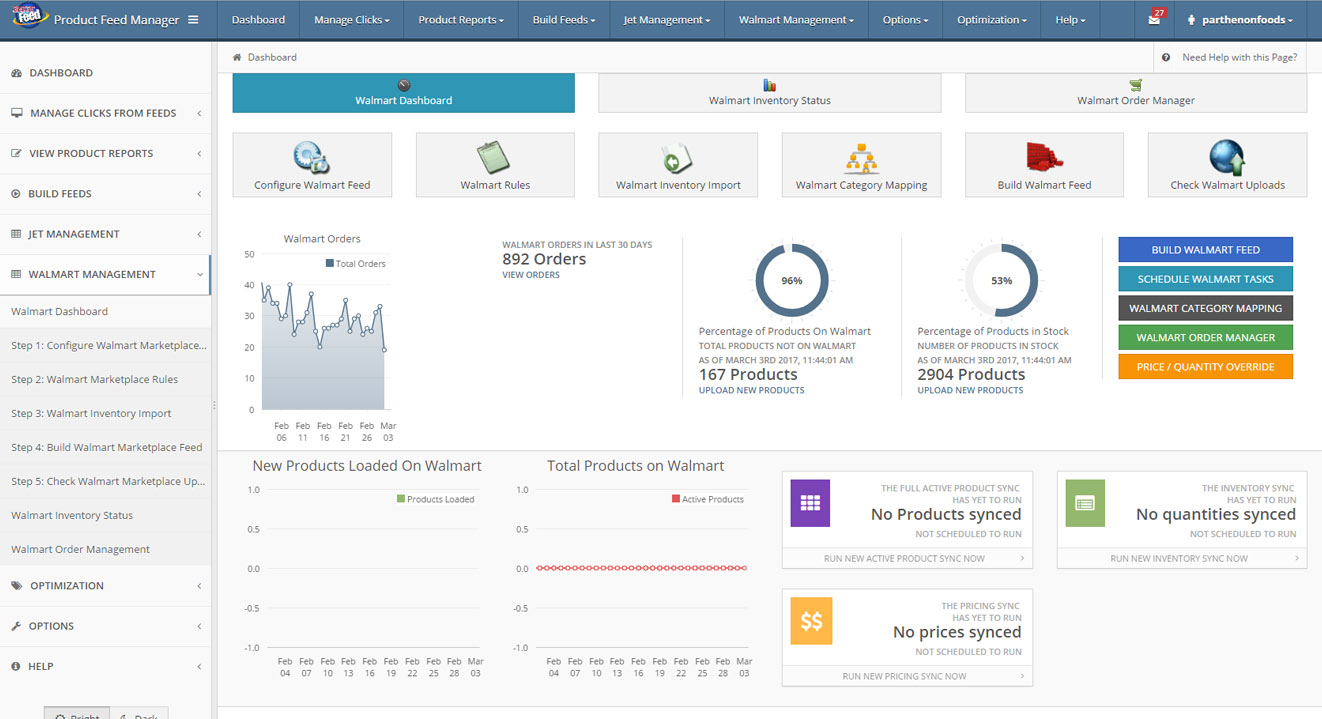Viewport: 1322px width, 719px height.
Task: Open the top-bar Jet Management dropdown
Action: 667,20
